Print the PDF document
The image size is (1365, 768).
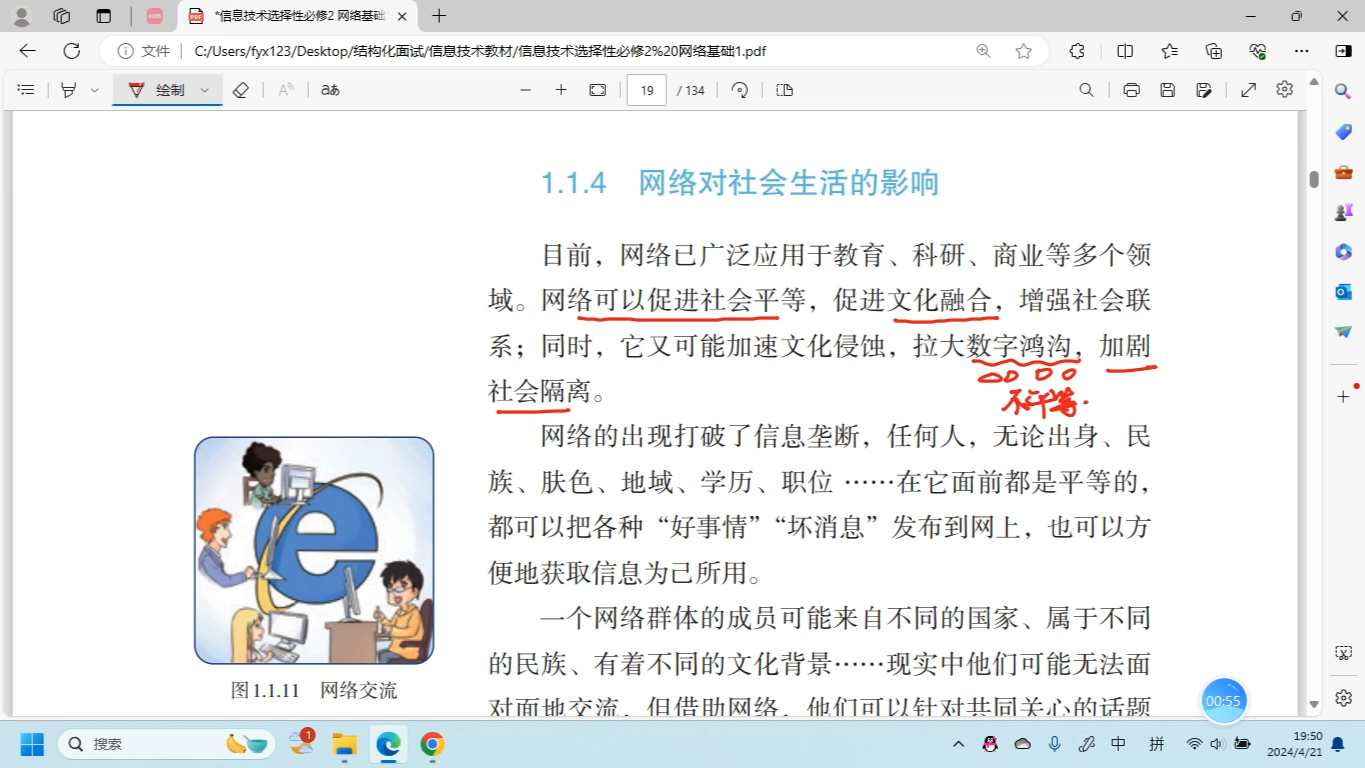[x=1131, y=89]
